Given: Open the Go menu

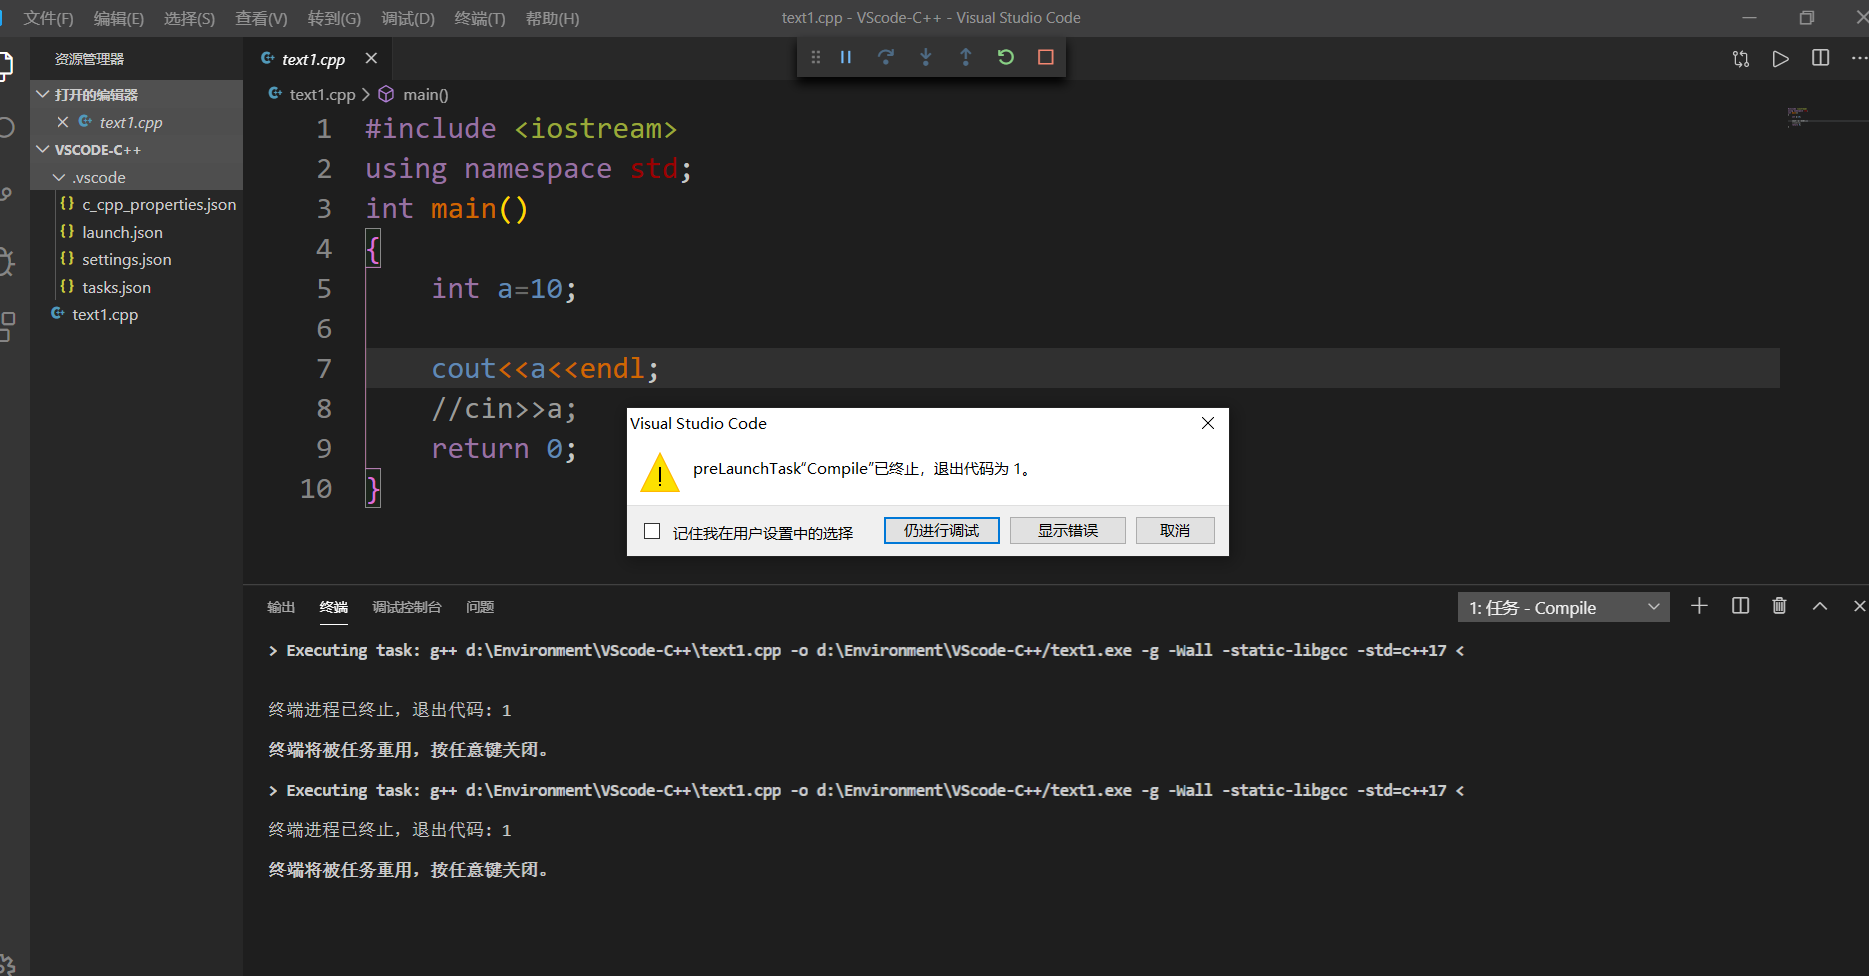Looking at the screenshot, I should click(334, 18).
